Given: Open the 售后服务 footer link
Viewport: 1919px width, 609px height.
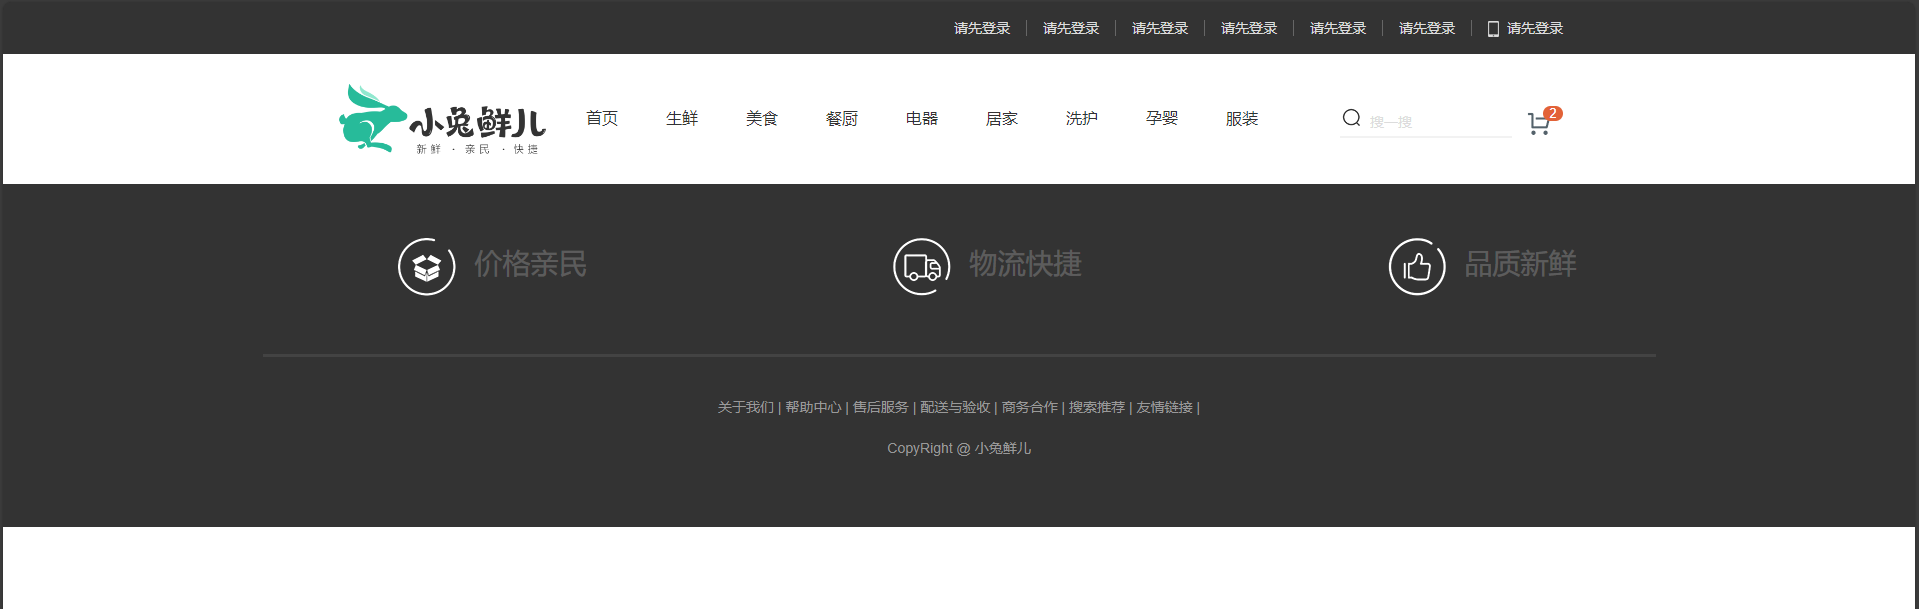Looking at the screenshot, I should 881,407.
